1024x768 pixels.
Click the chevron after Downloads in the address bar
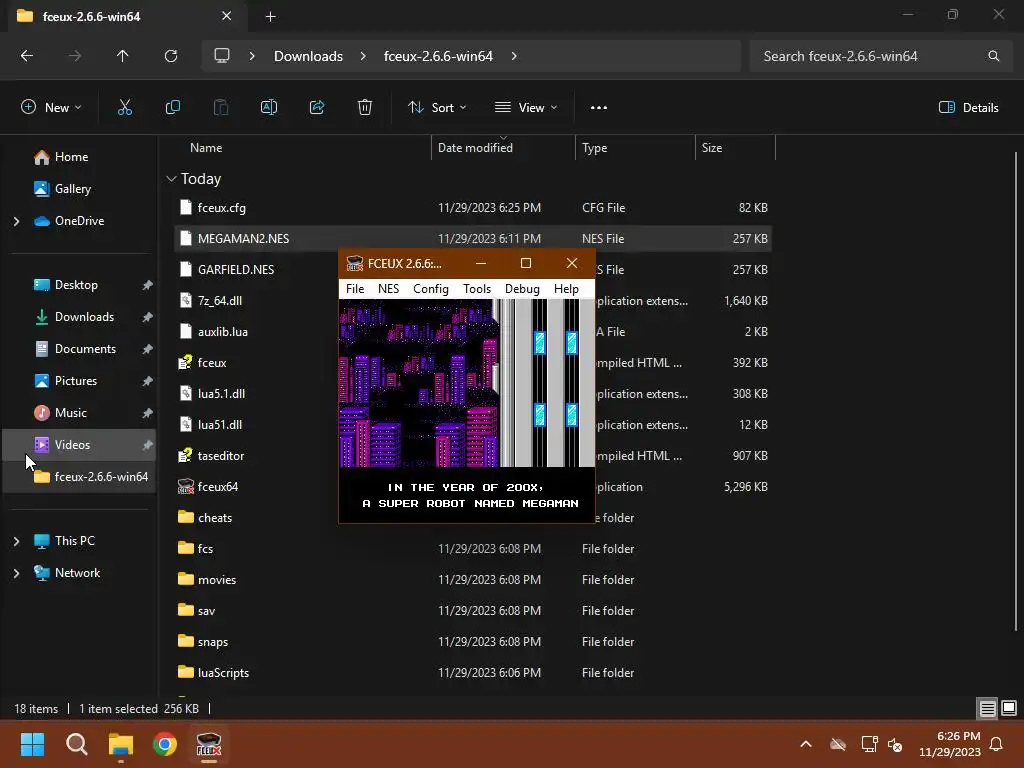363,56
